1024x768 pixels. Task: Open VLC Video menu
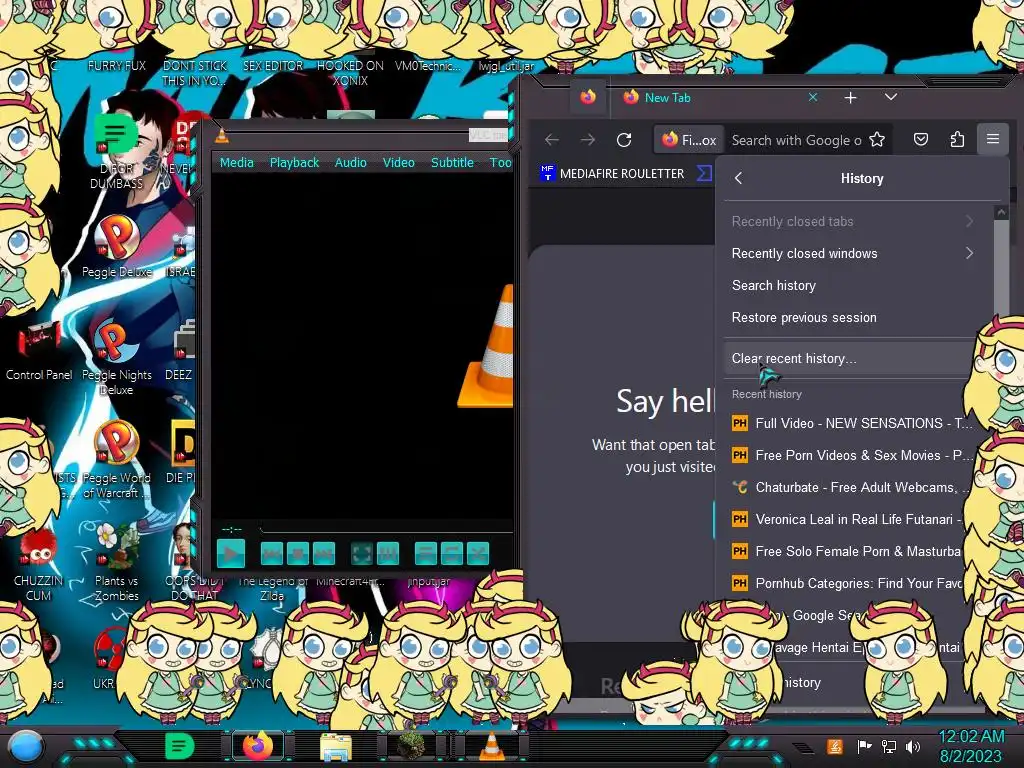(398, 163)
